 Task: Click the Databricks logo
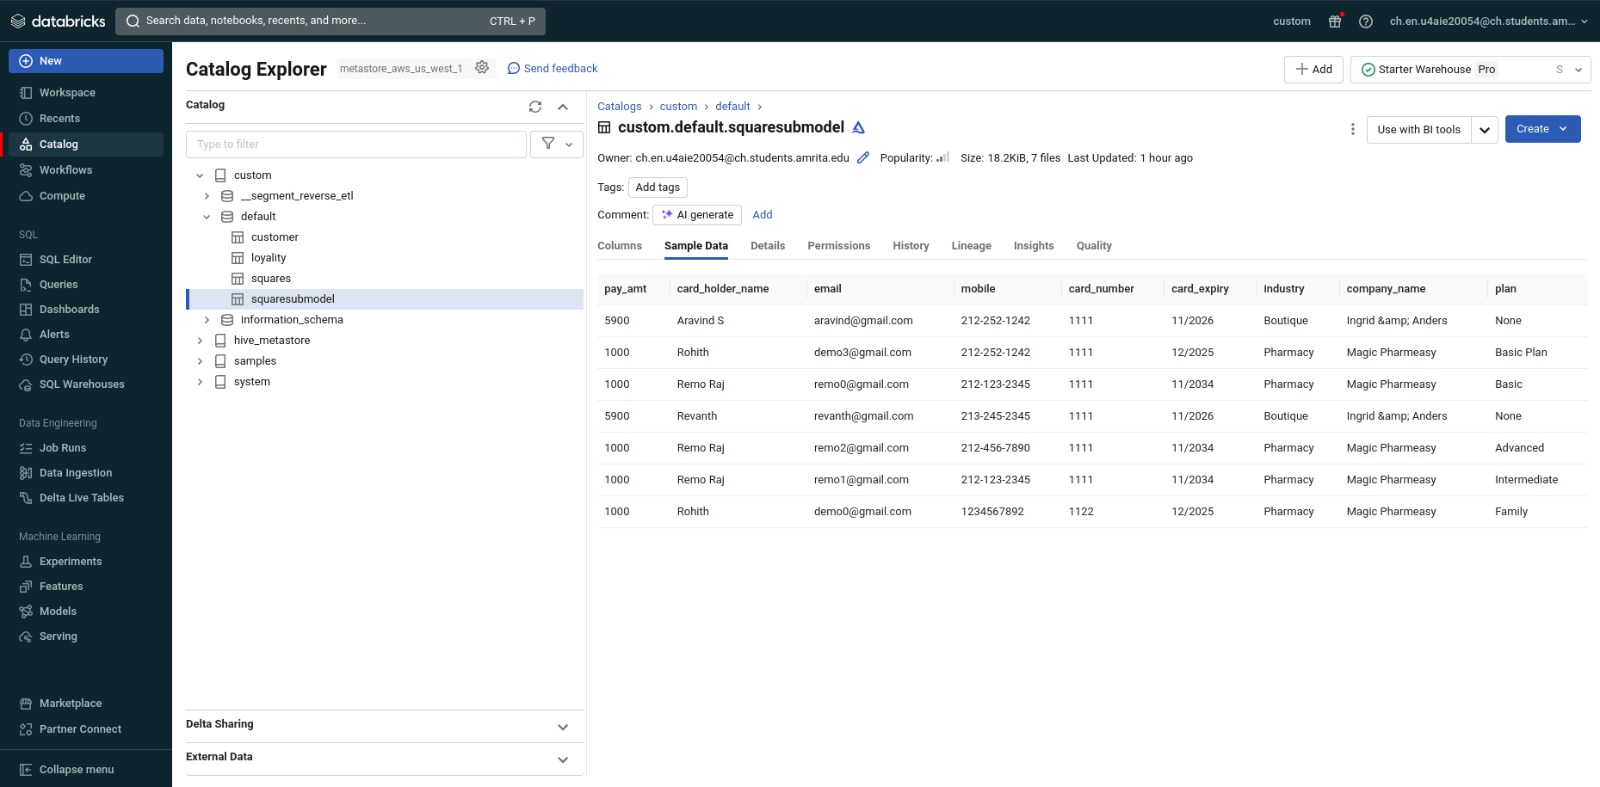click(58, 21)
